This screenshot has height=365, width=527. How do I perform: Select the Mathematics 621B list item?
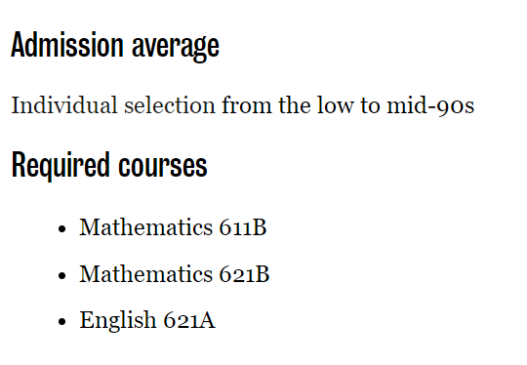(174, 274)
